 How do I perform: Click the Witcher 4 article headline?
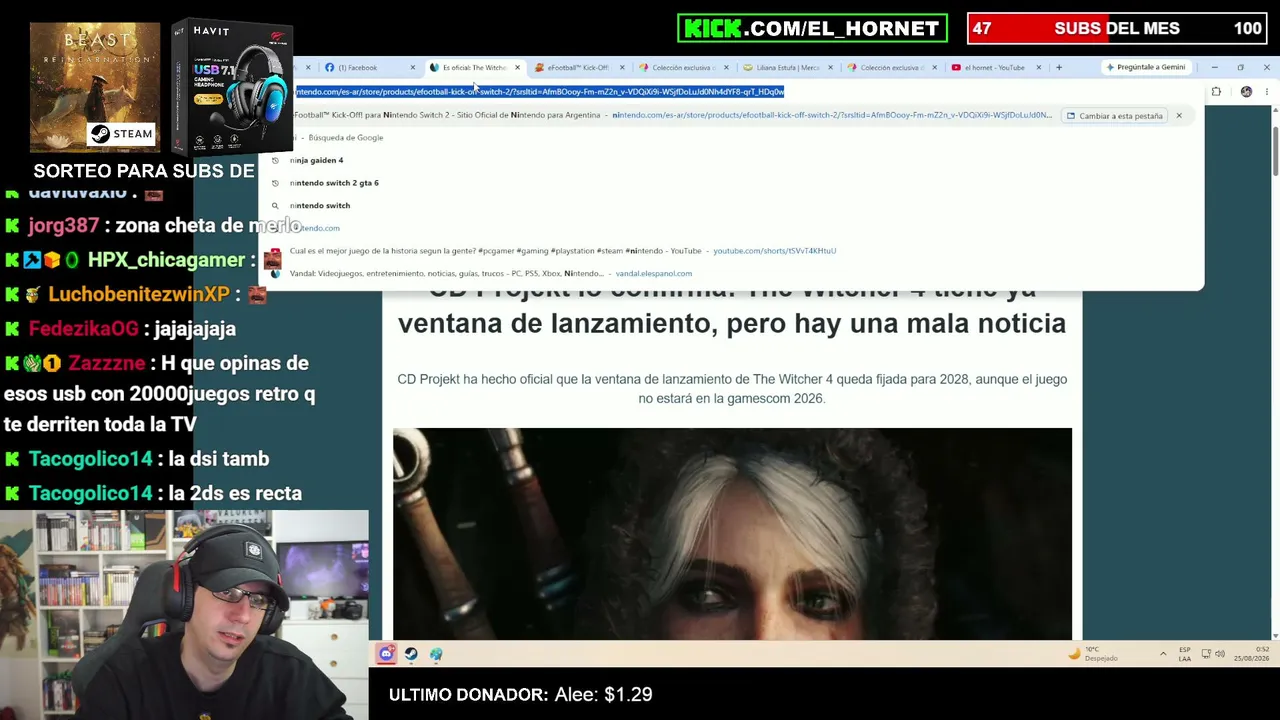pos(732,307)
